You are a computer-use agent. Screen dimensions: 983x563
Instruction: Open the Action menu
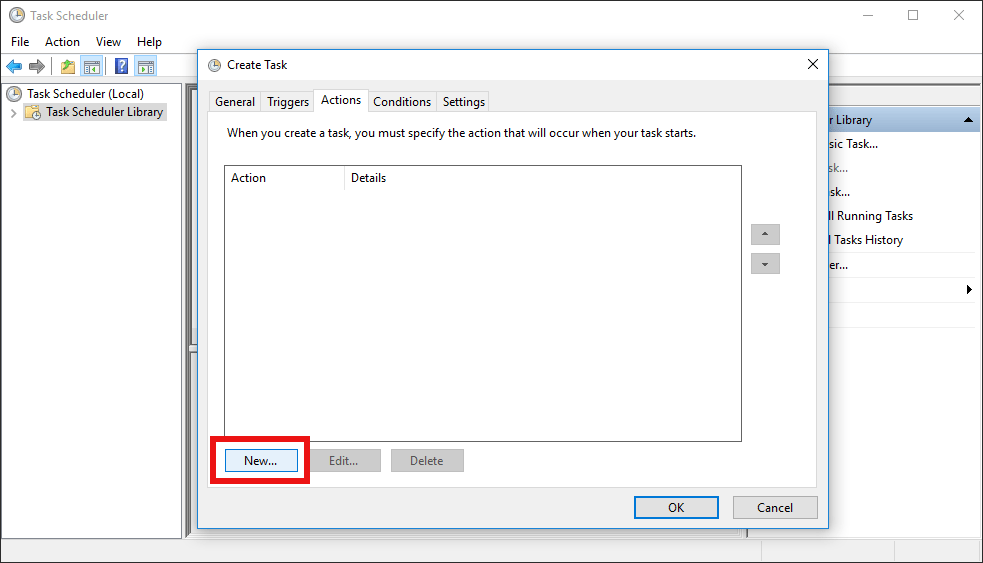[x=62, y=42]
